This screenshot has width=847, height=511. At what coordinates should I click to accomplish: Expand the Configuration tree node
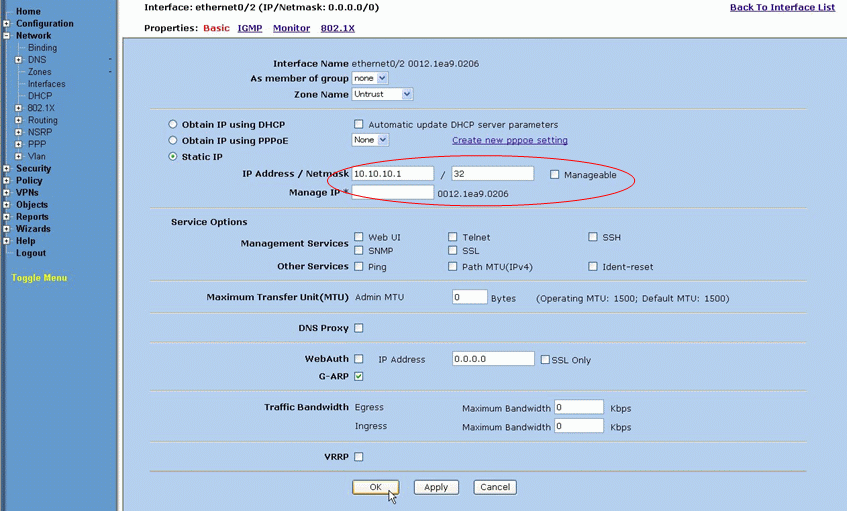6,24
